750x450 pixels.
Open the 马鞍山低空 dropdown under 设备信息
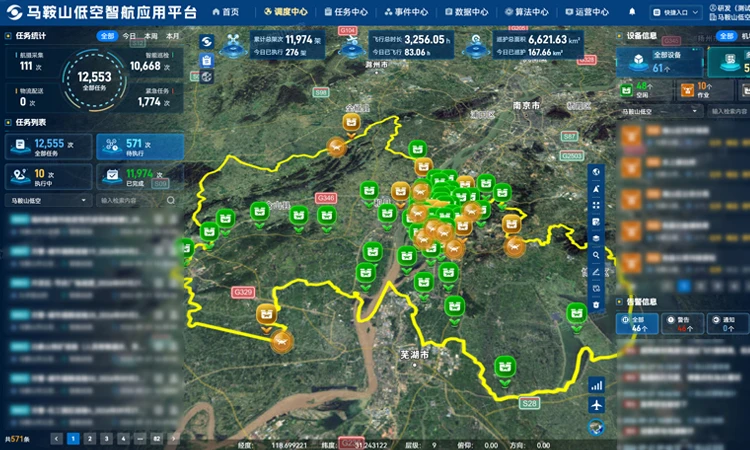[x=661, y=111]
